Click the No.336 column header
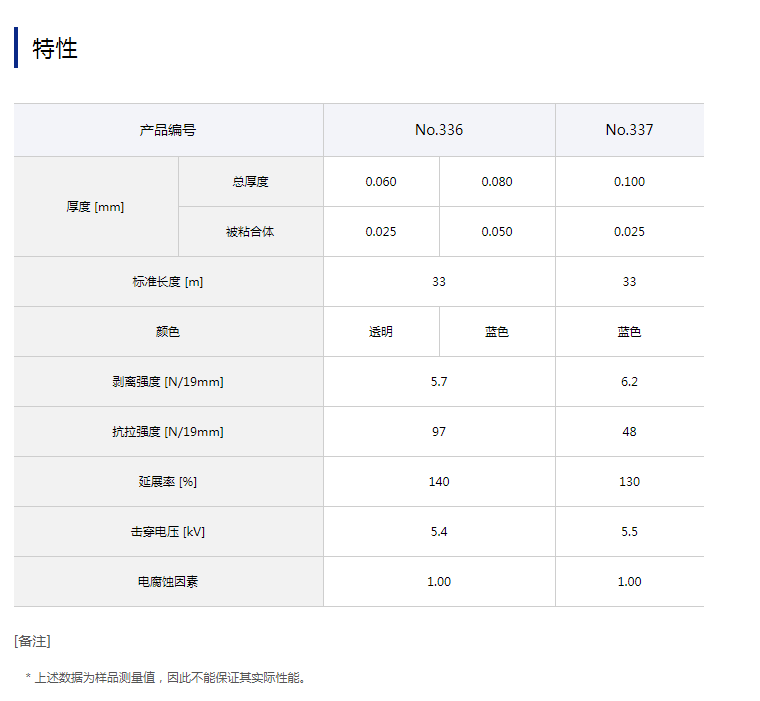 [439, 130]
